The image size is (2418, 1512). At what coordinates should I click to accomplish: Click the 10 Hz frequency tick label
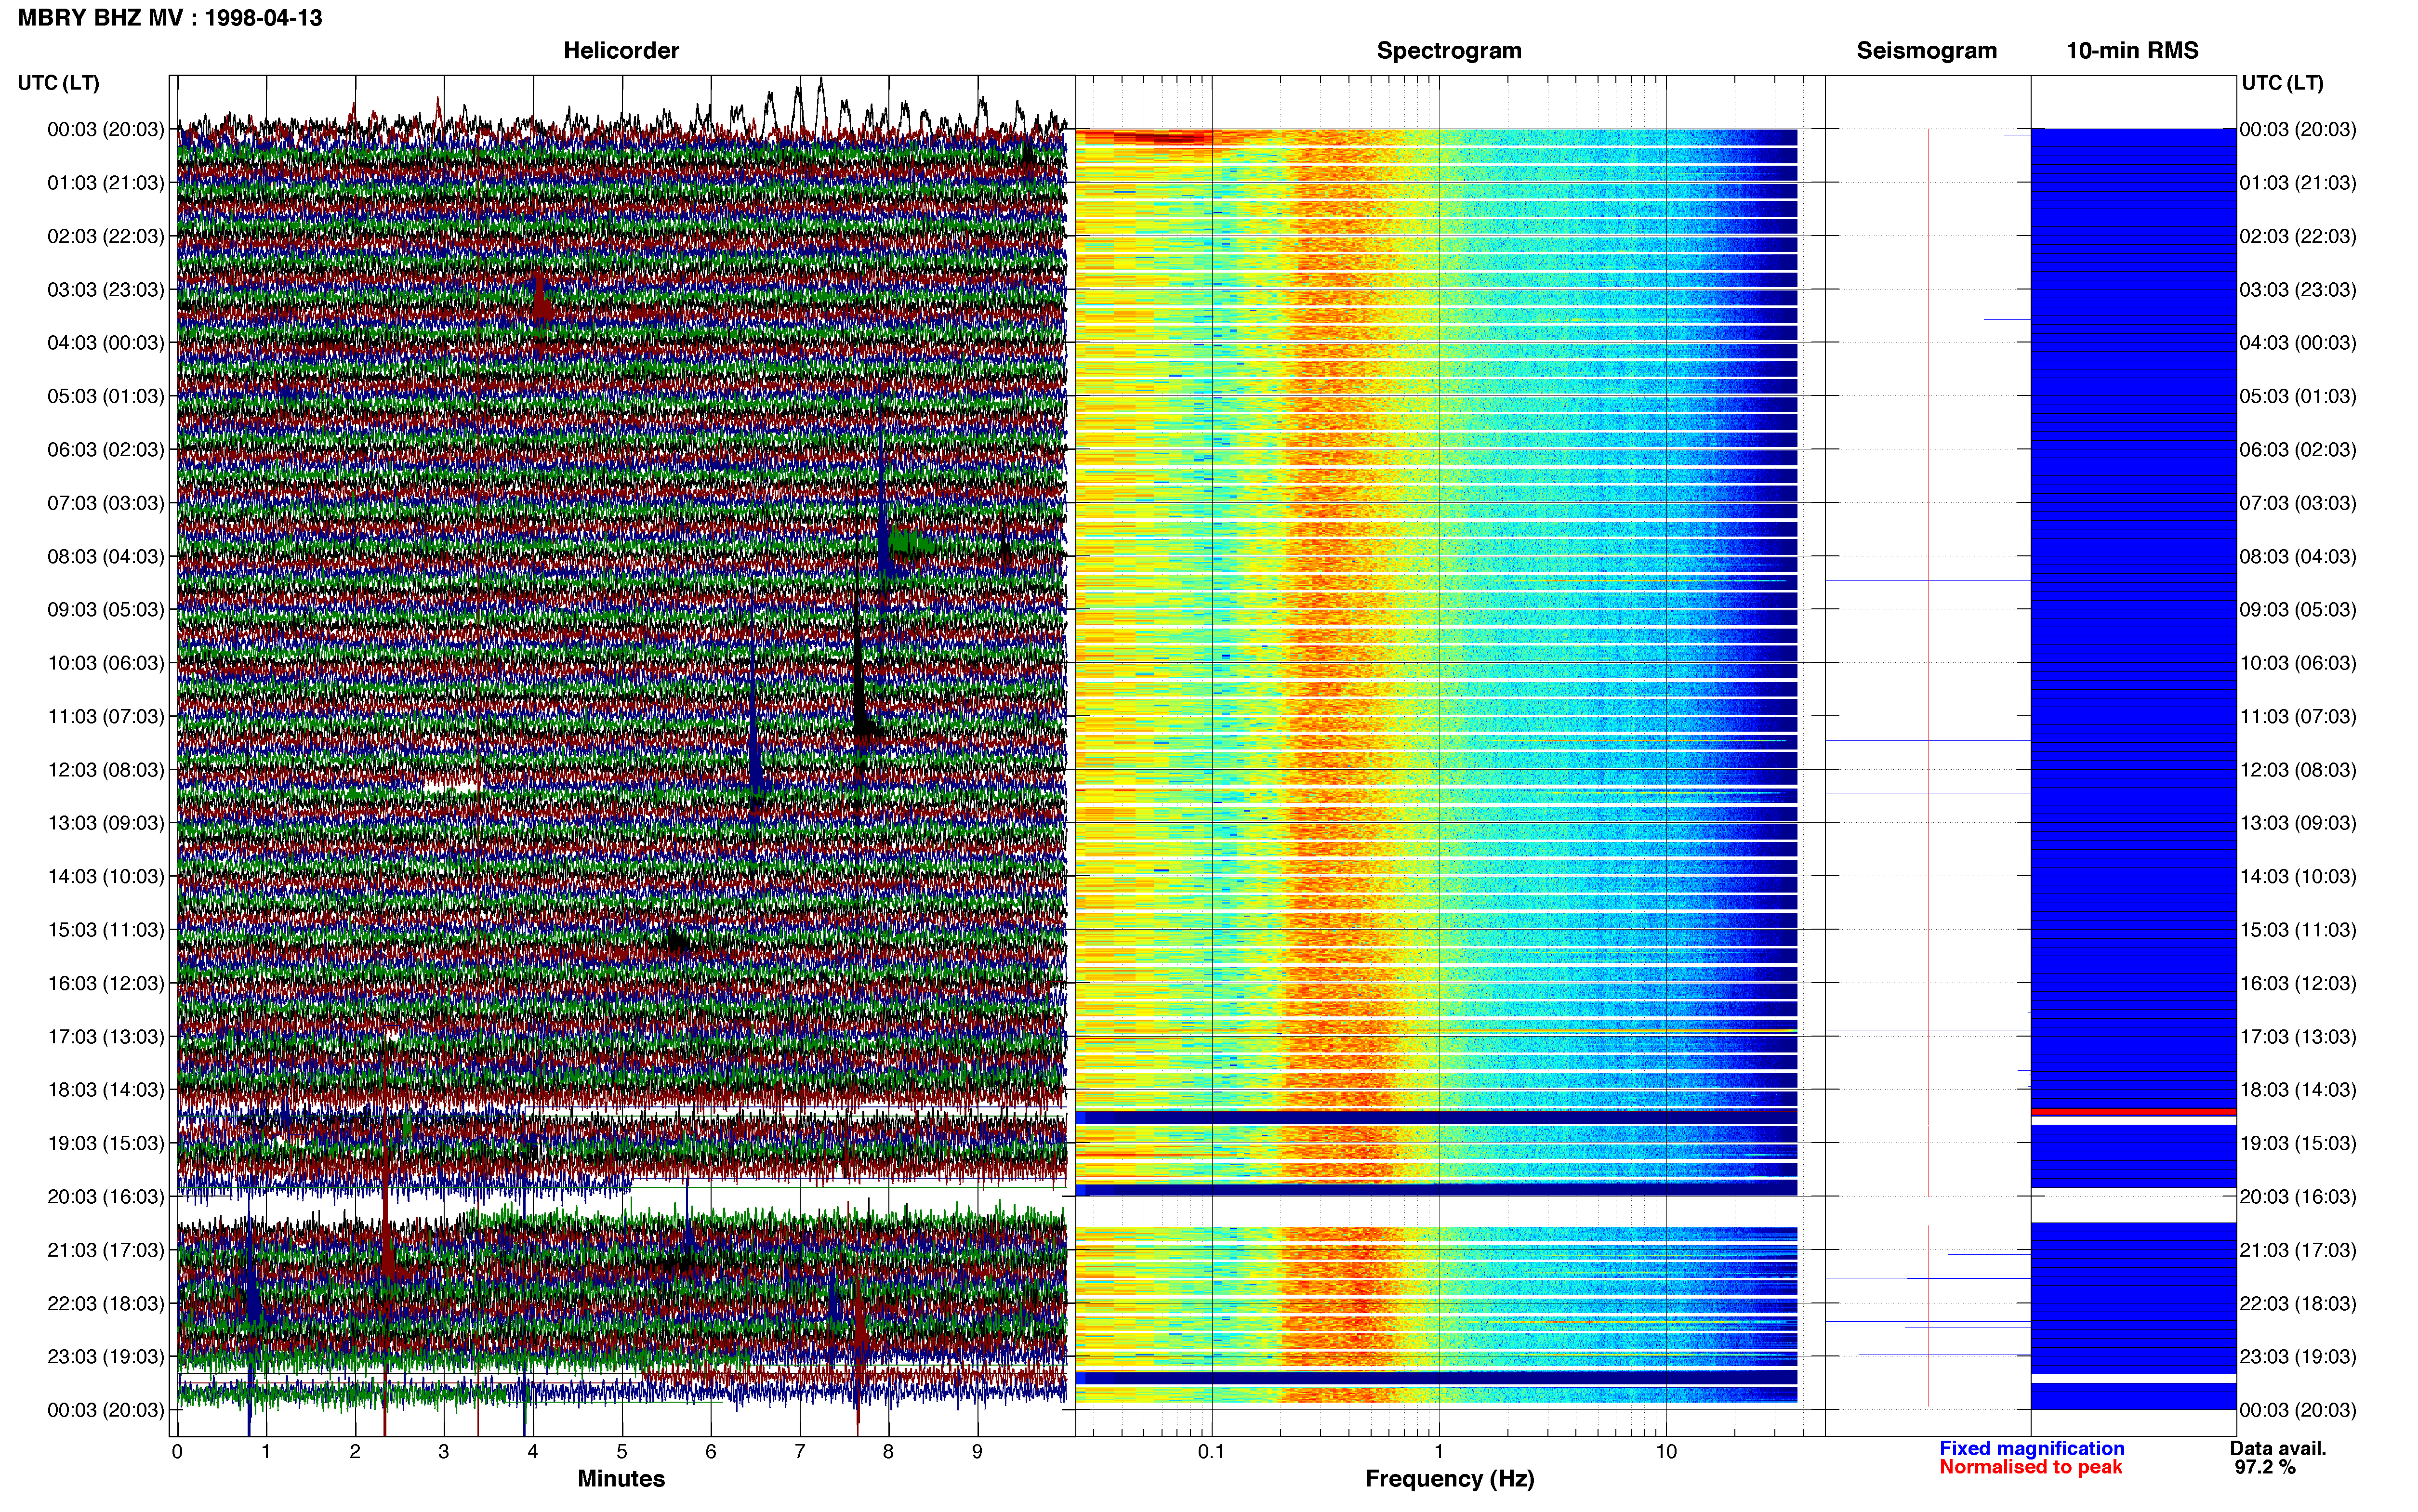pos(1666,1451)
